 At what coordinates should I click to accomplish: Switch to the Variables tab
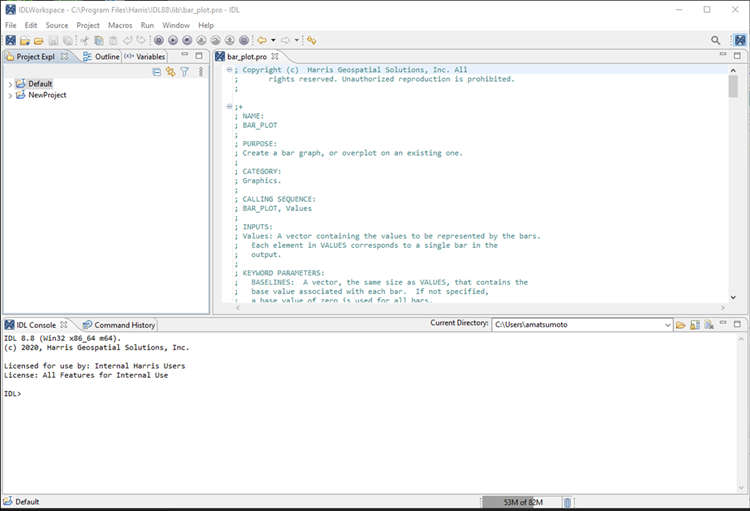[x=150, y=57]
